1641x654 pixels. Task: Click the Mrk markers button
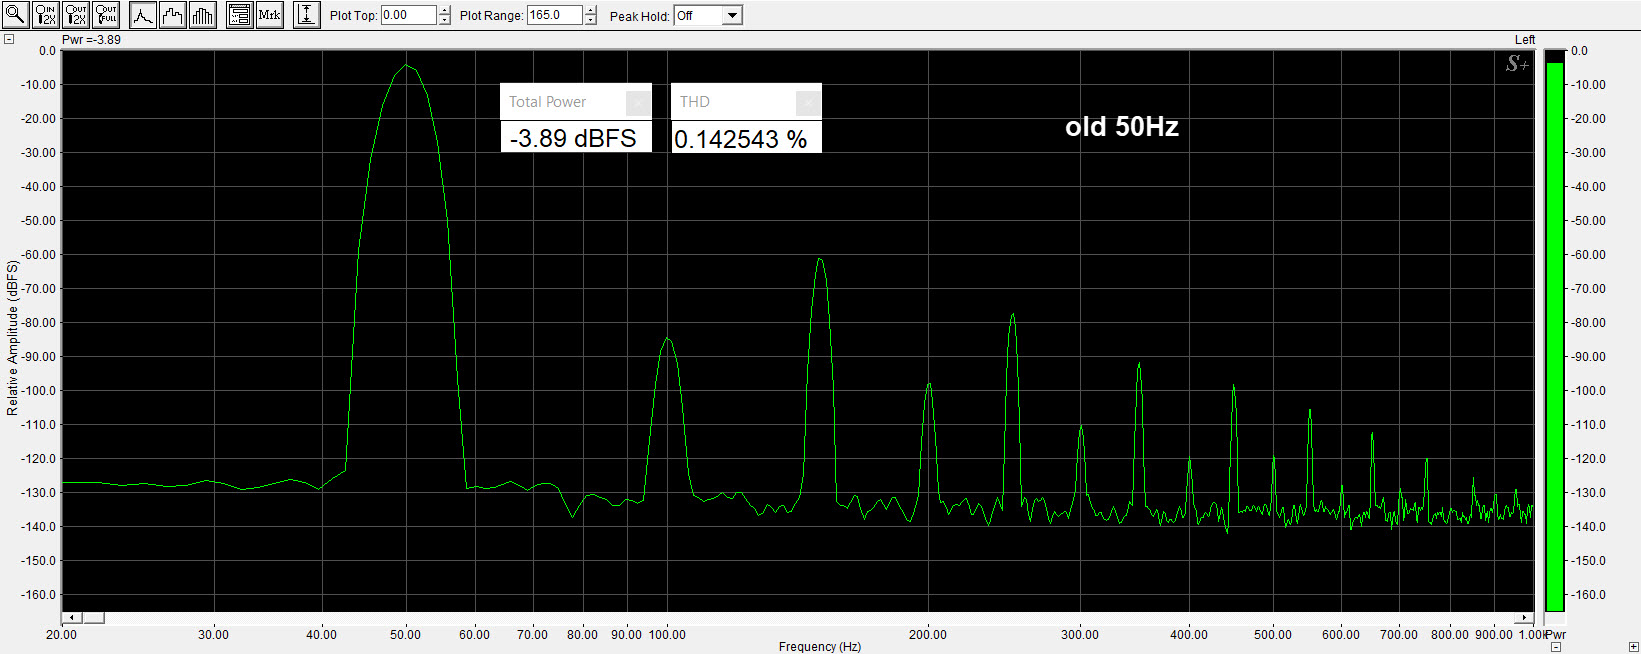[269, 15]
